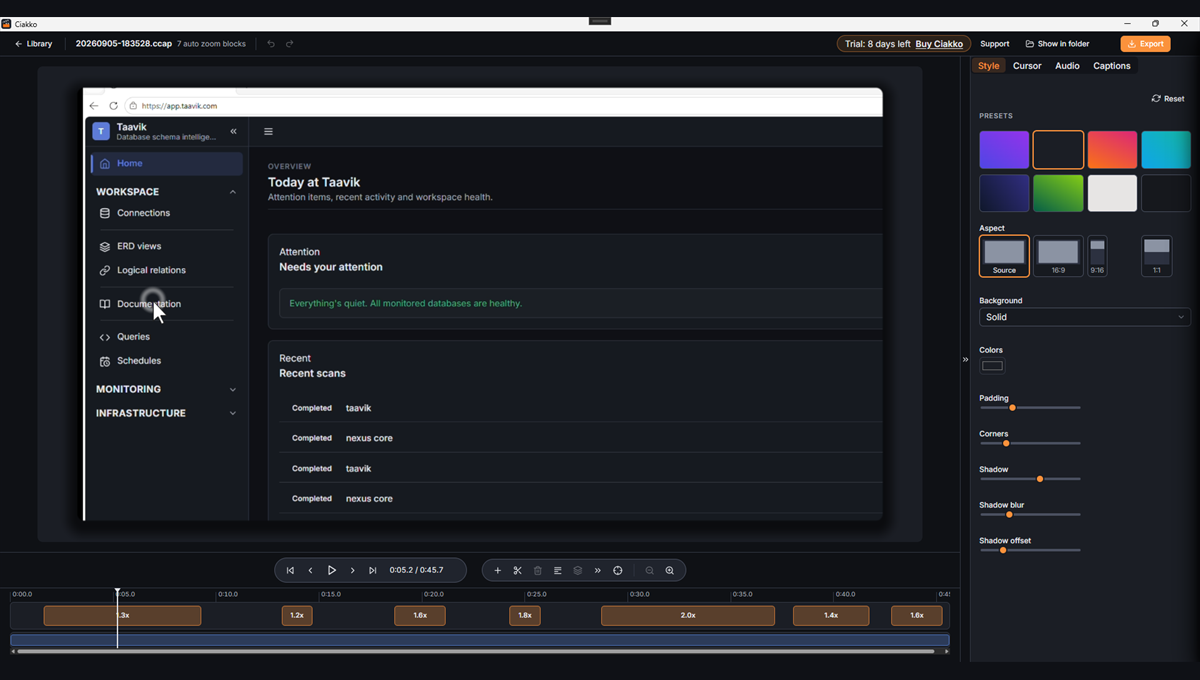Zoom in the timeline with the plus magnifier
This screenshot has height=680, width=1200.
click(670, 570)
